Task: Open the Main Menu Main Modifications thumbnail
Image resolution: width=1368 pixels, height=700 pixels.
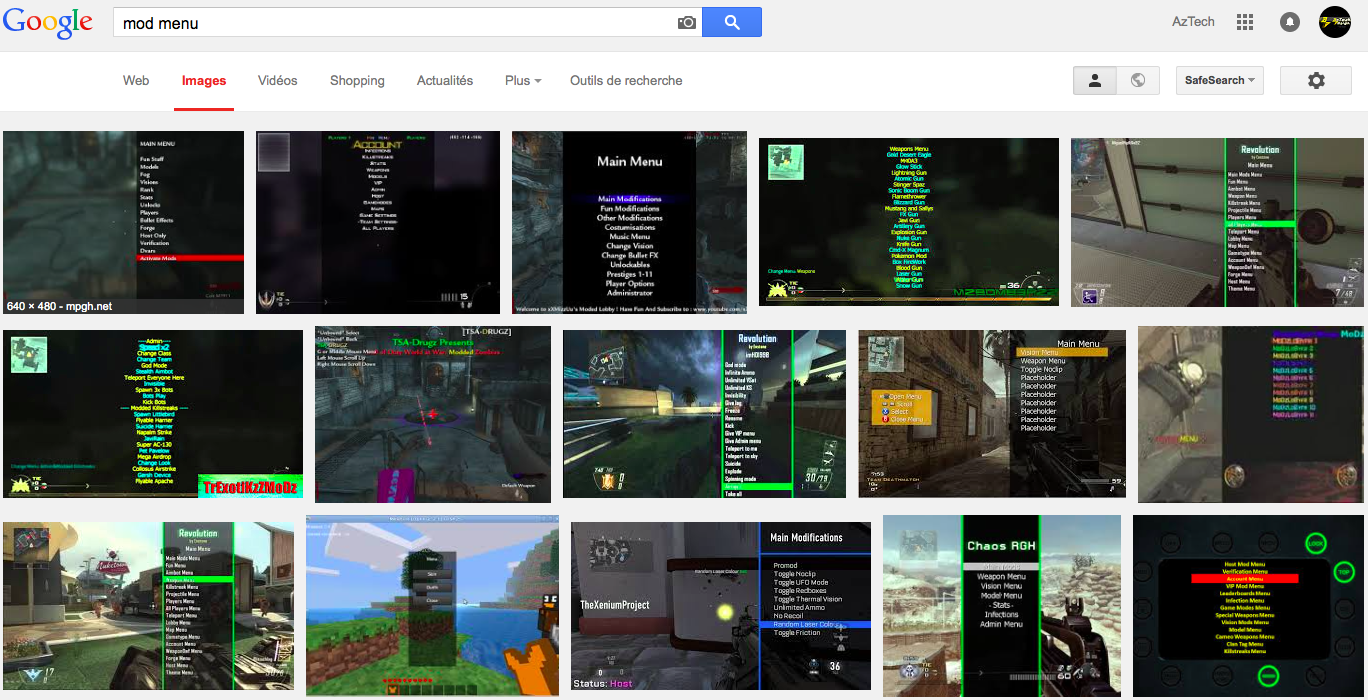Action: click(629, 222)
